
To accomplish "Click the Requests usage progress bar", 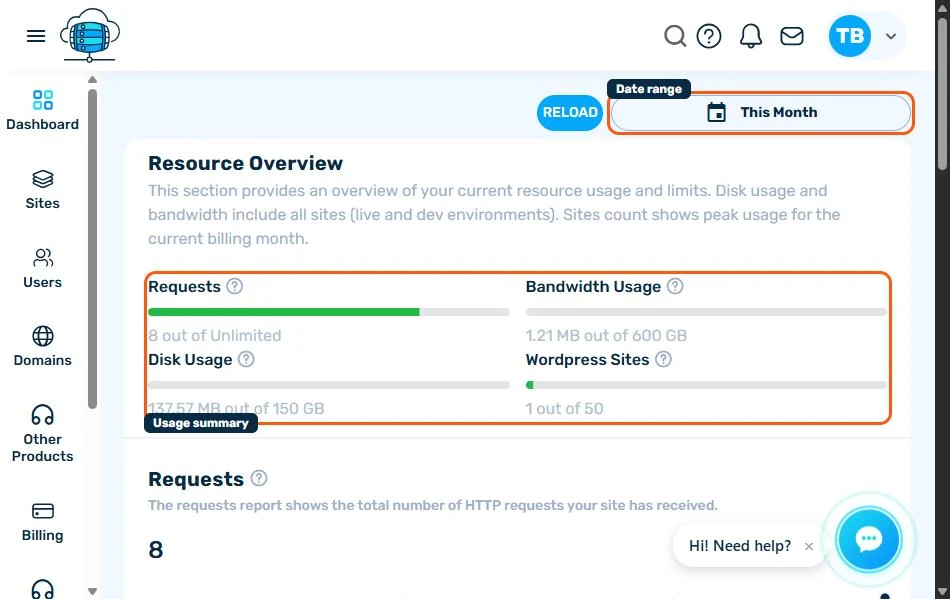I will point(328,312).
